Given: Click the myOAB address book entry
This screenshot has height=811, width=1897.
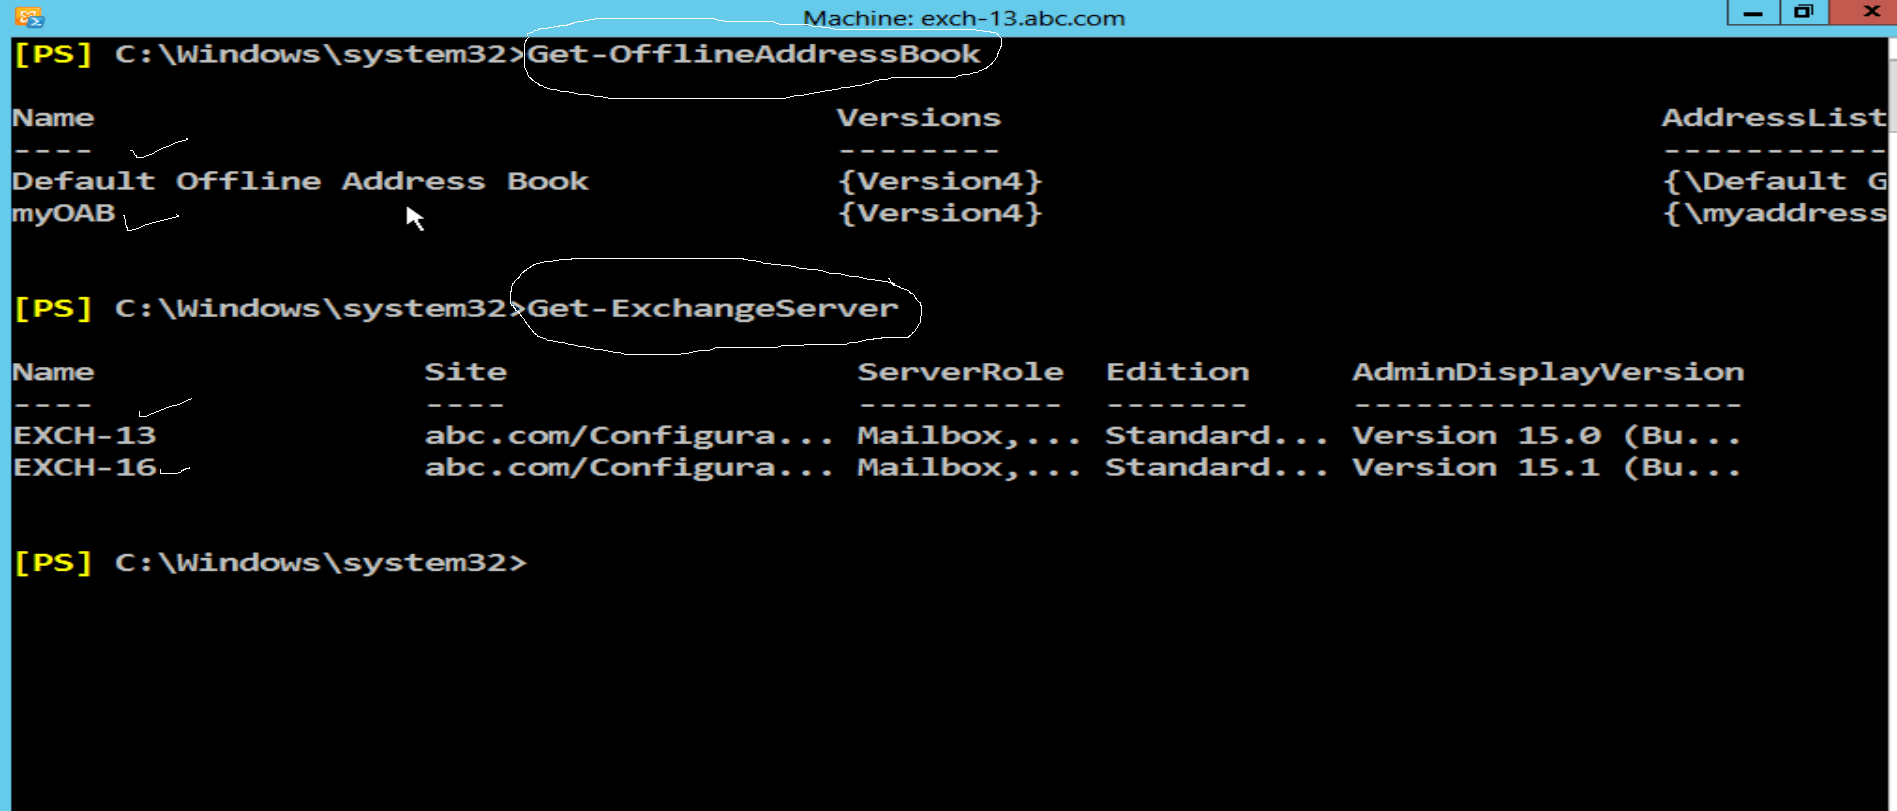Looking at the screenshot, I should [x=62, y=212].
